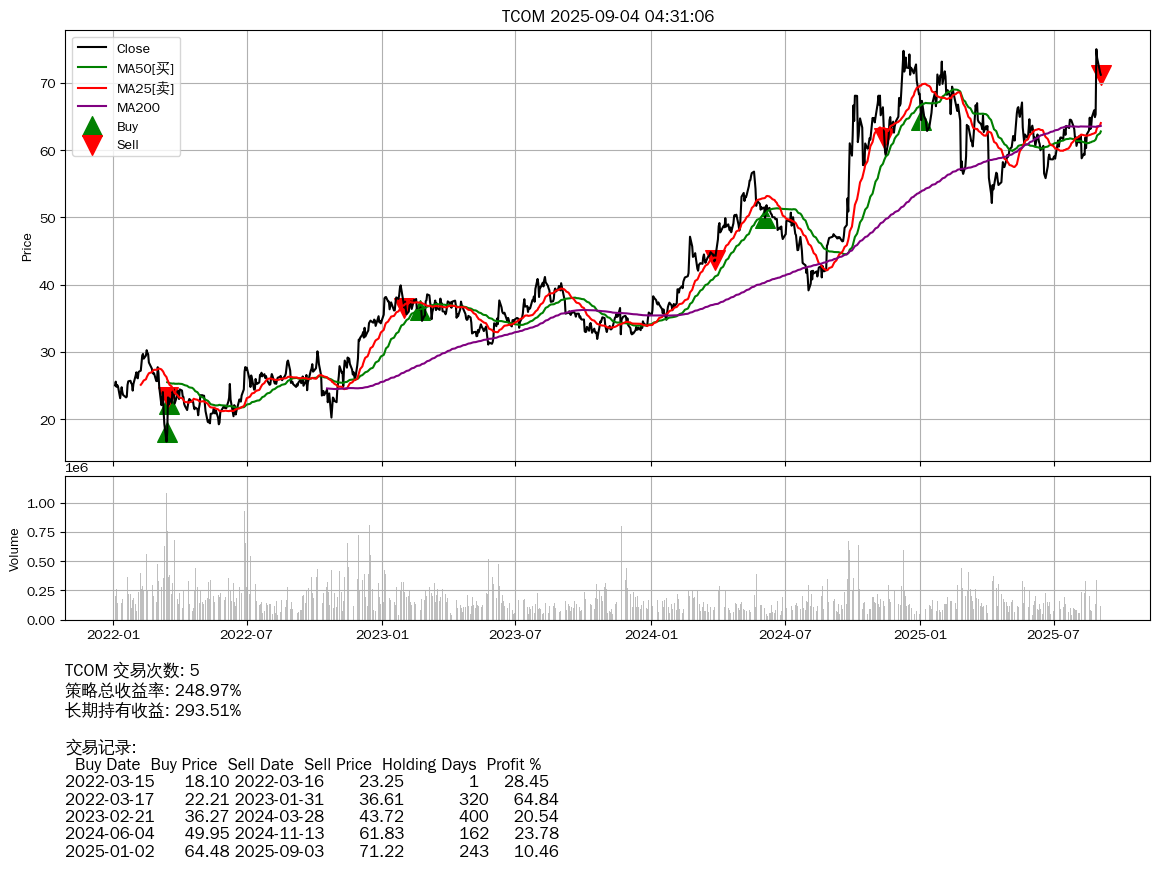The width and height of the screenshot is (1160, 869).
Task: Click the Sell marker near price 62 in late 2024
Action: click(x=883, y=137)
